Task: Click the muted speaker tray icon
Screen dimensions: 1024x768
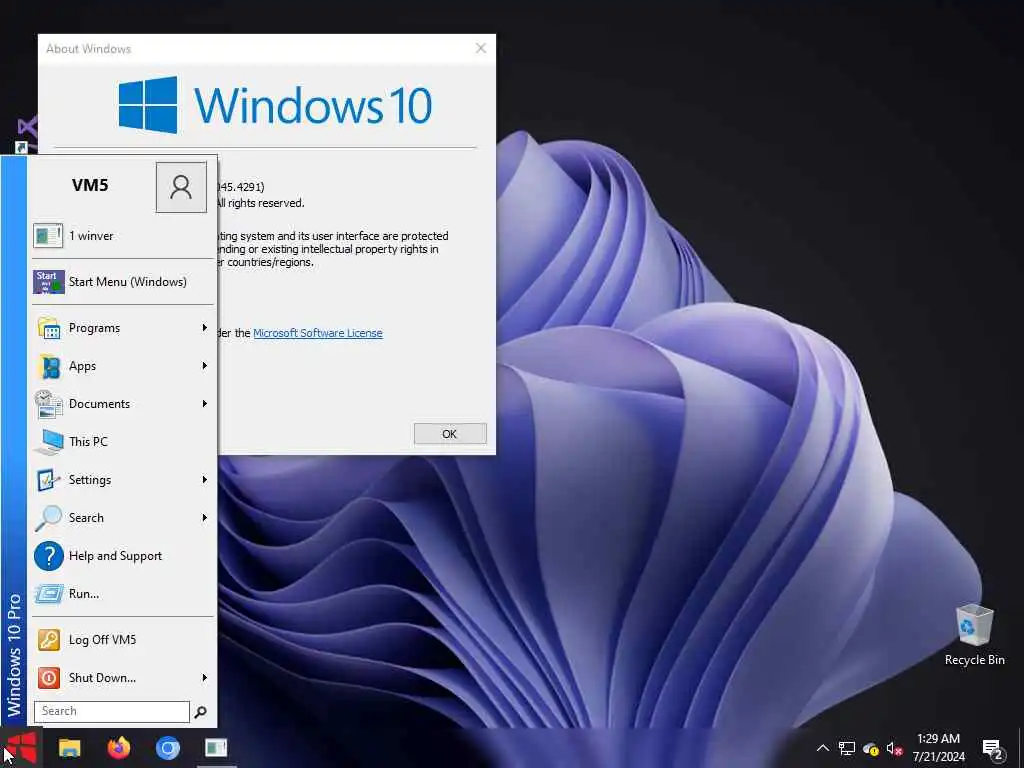Action: 894,748
